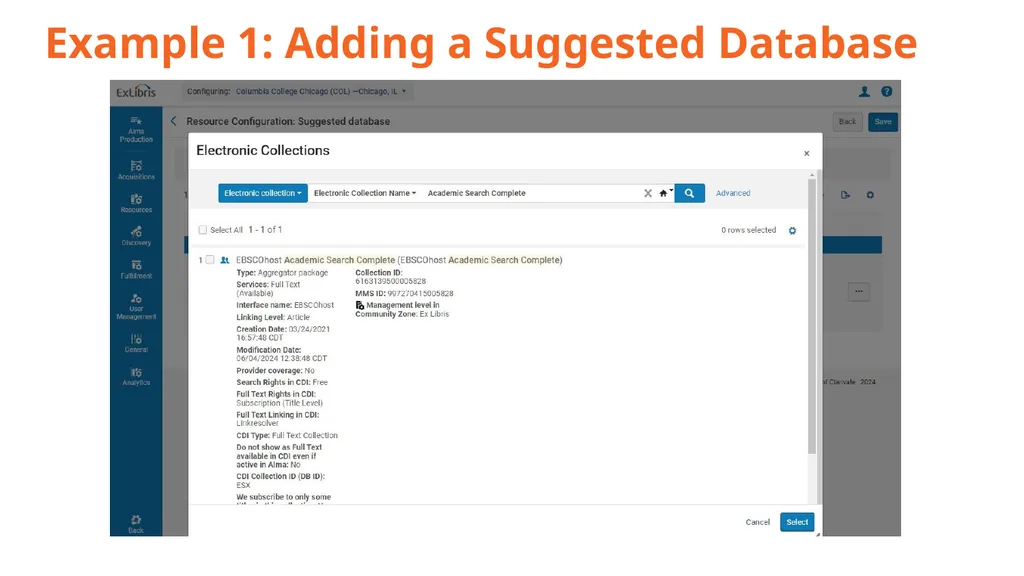
Task: Click 'Search Rights in CDI: Free' text
Action: tap(282, 382)
